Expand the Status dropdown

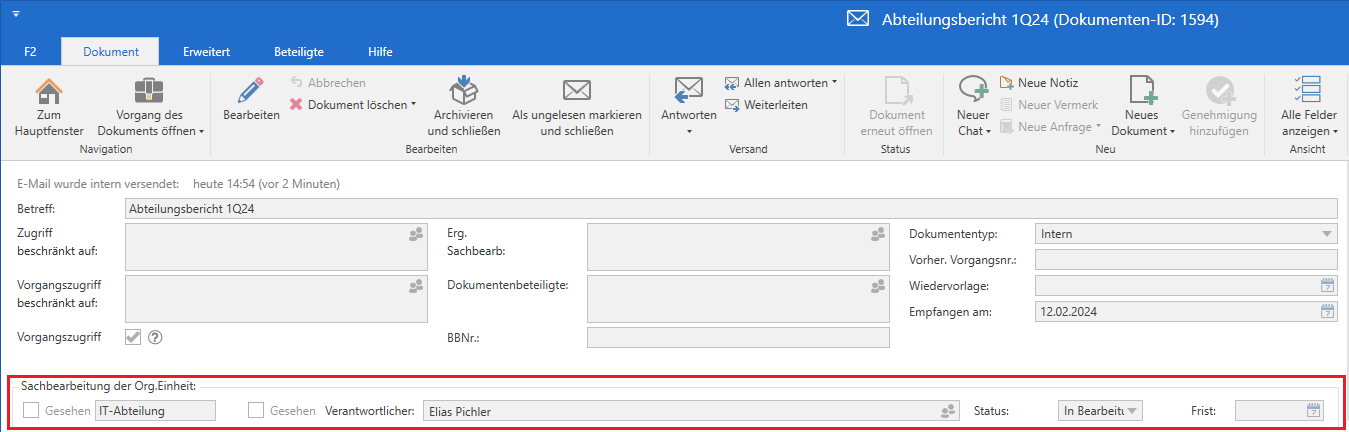coord(1132,410)
